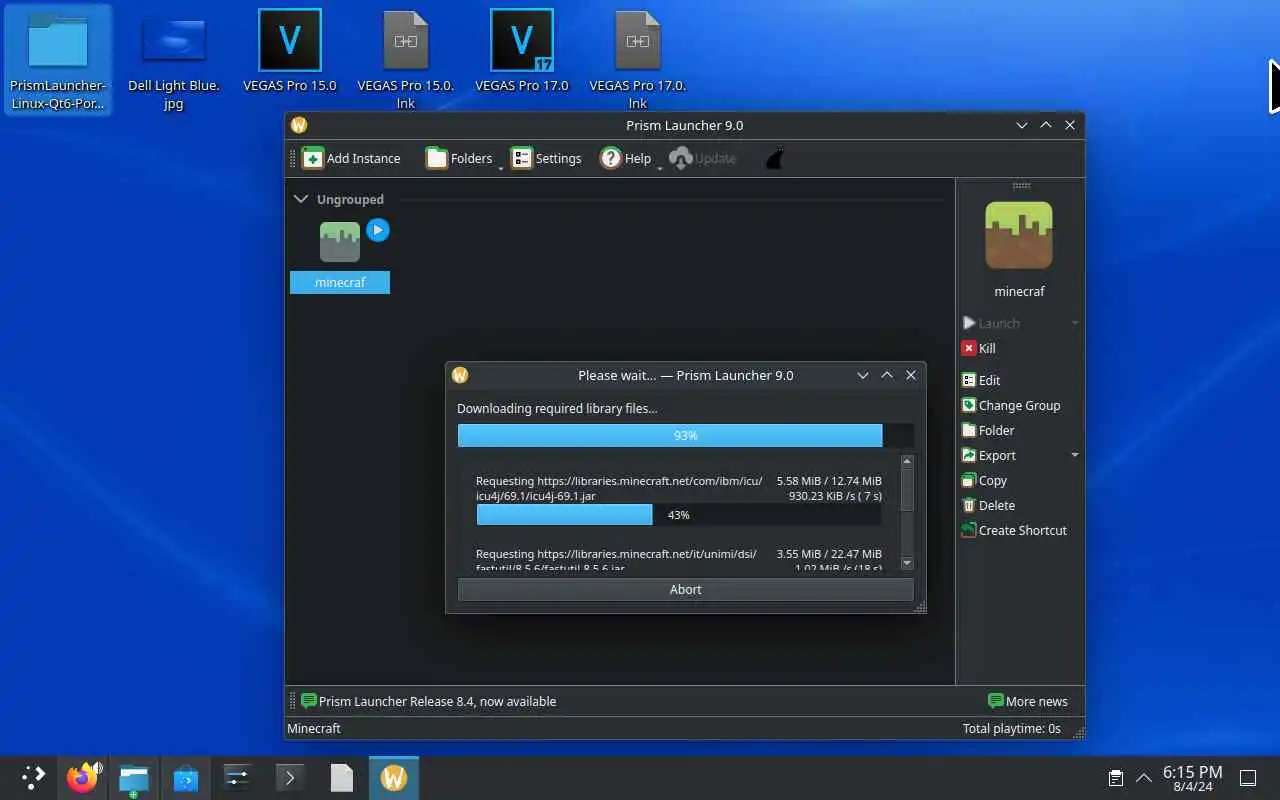Click Create Shortcut in the sidebar

[1014, 530]
